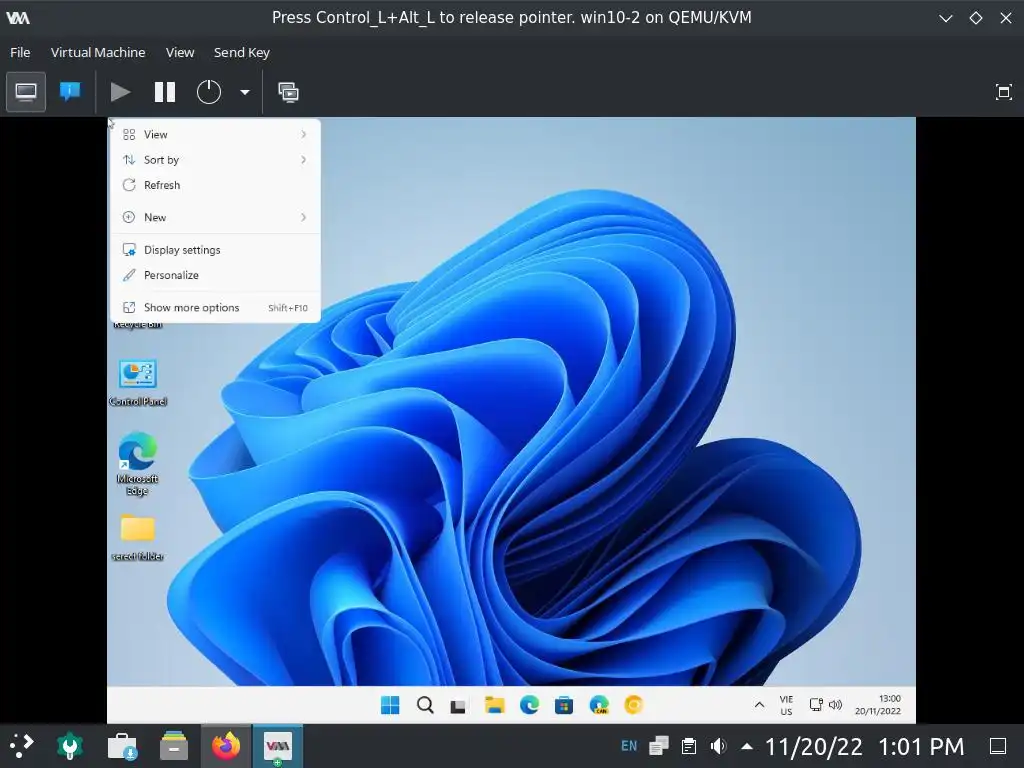Viewport: 1024px width, 768px height.
Task: Select the Microsoft Edge desktop shortcut
Action: click(138, 464)
